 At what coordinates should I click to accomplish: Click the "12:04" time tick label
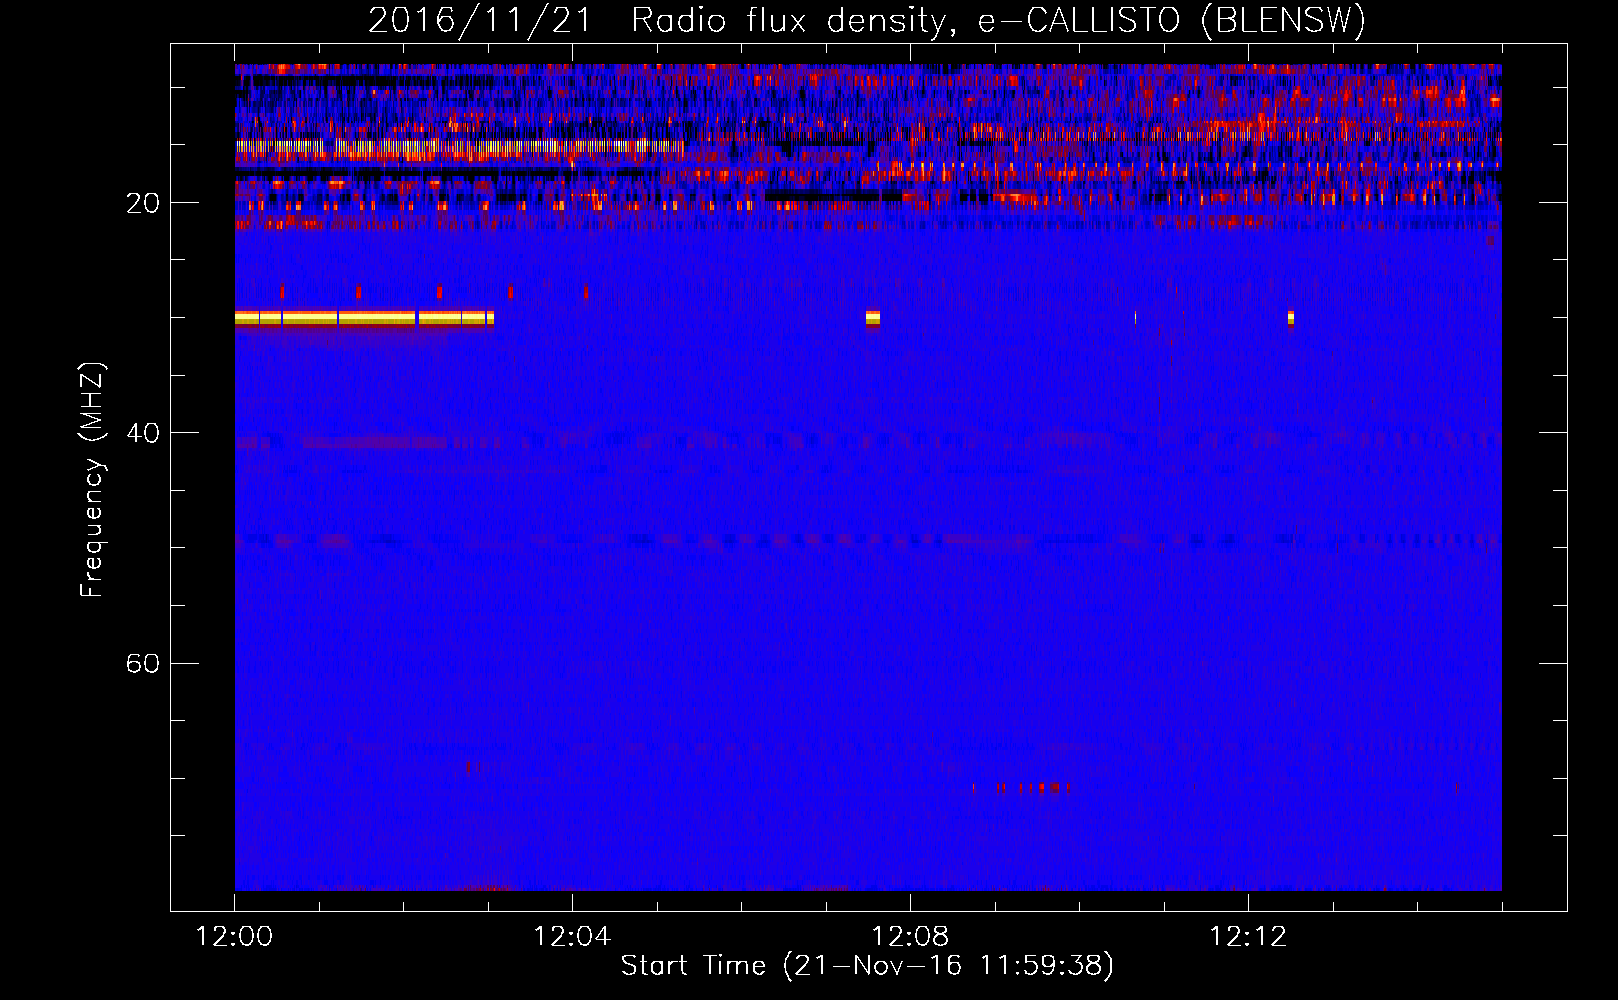click(x=572, y=937)
